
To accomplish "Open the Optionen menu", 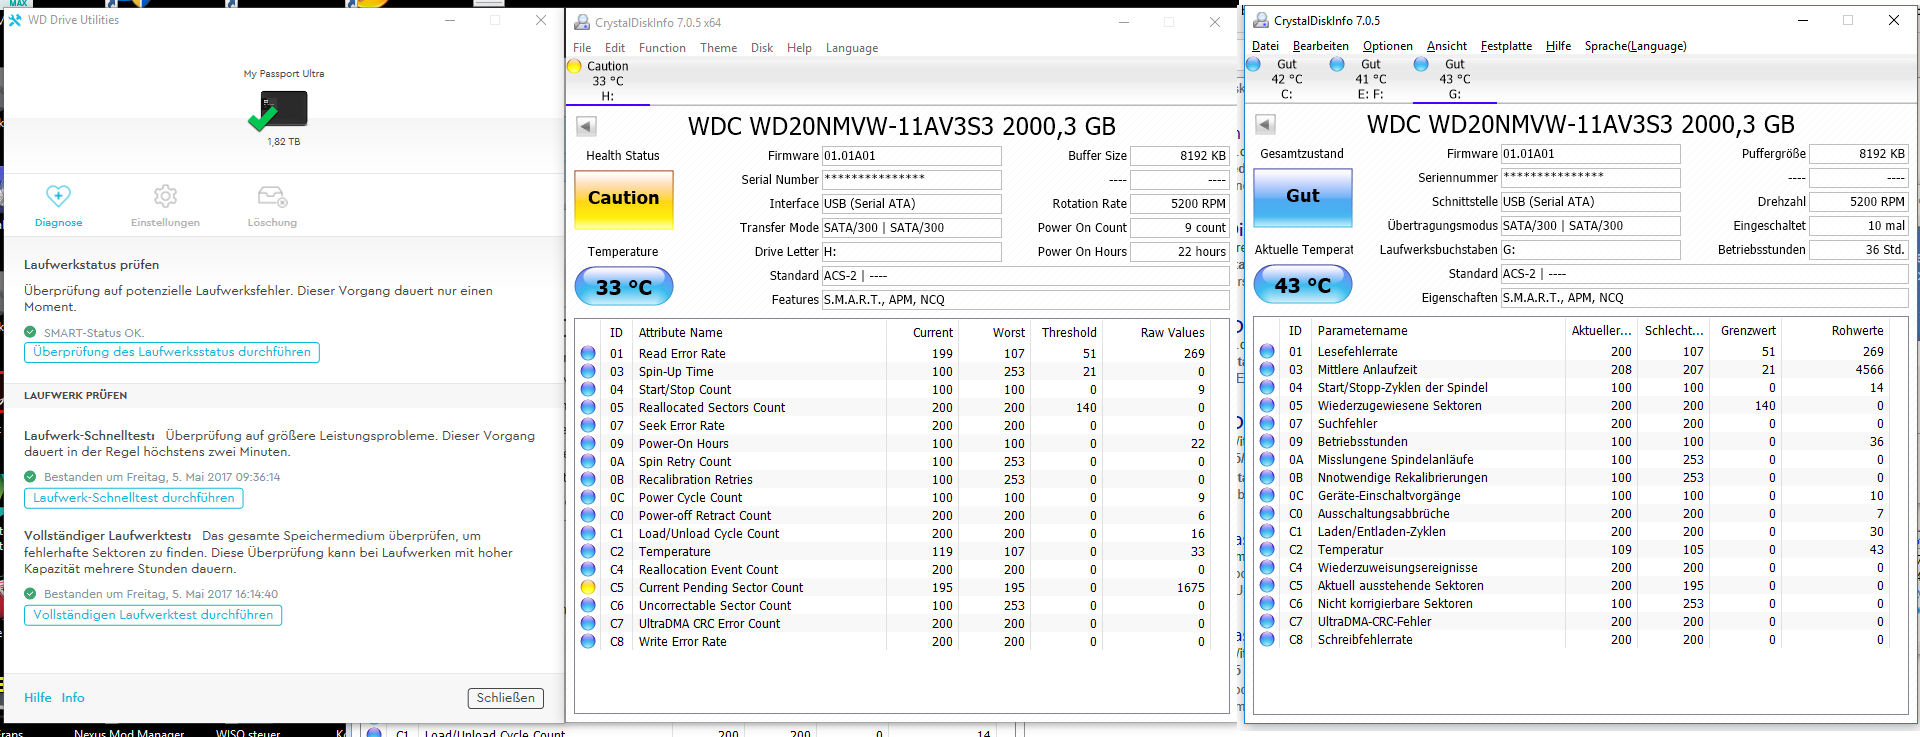I will 1387,46.
